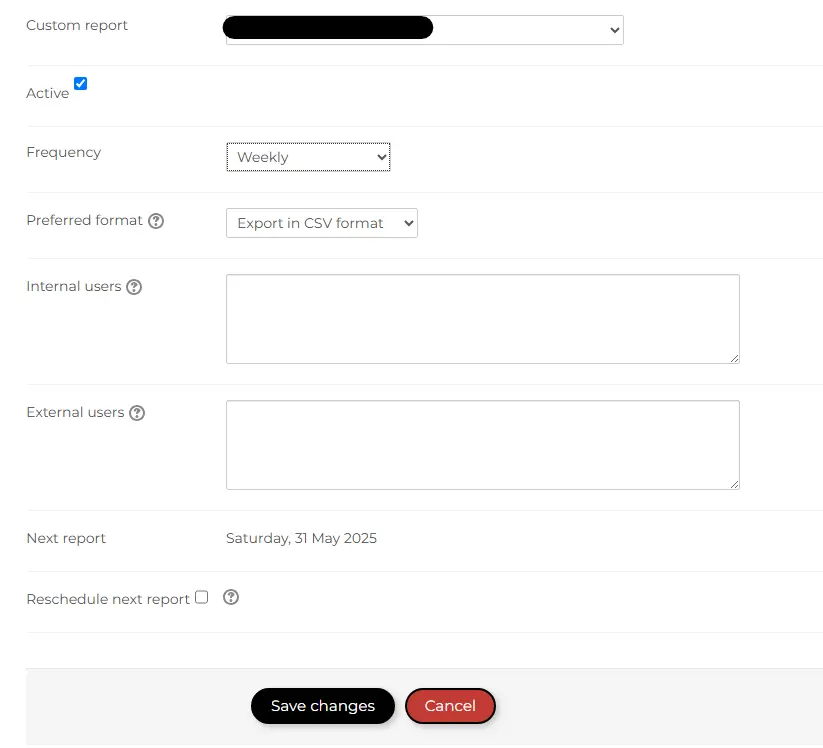Click the Active label text

pyautogui.click(x=47, y=93)
